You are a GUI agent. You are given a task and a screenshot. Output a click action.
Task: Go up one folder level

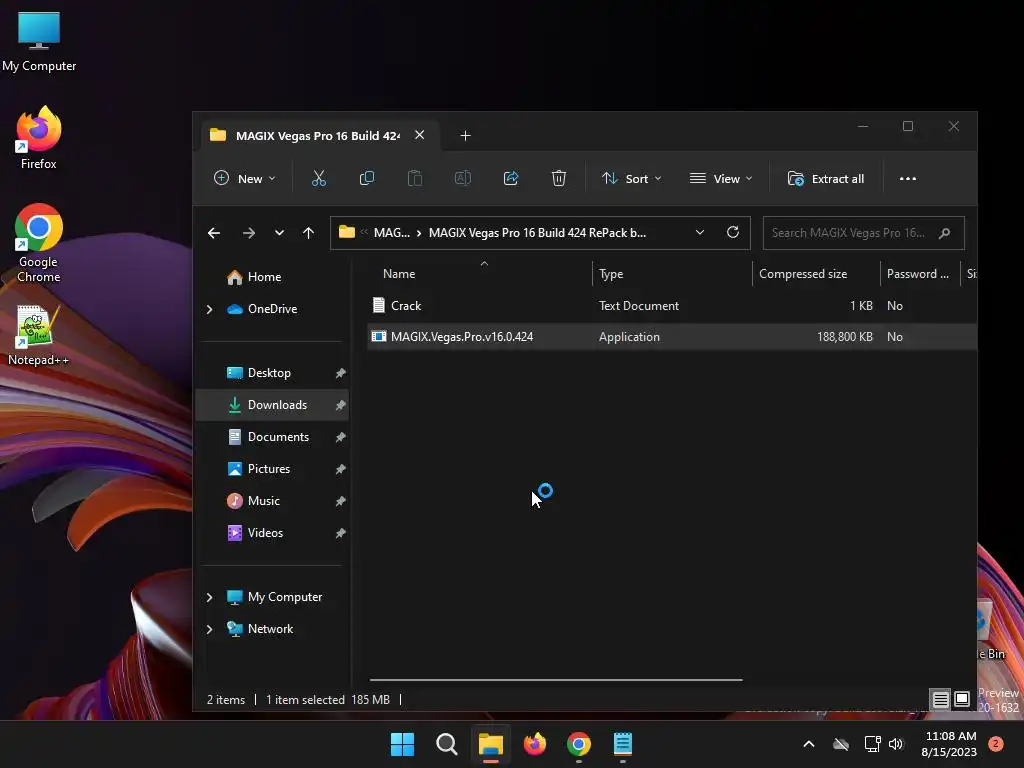coord(308,233)
